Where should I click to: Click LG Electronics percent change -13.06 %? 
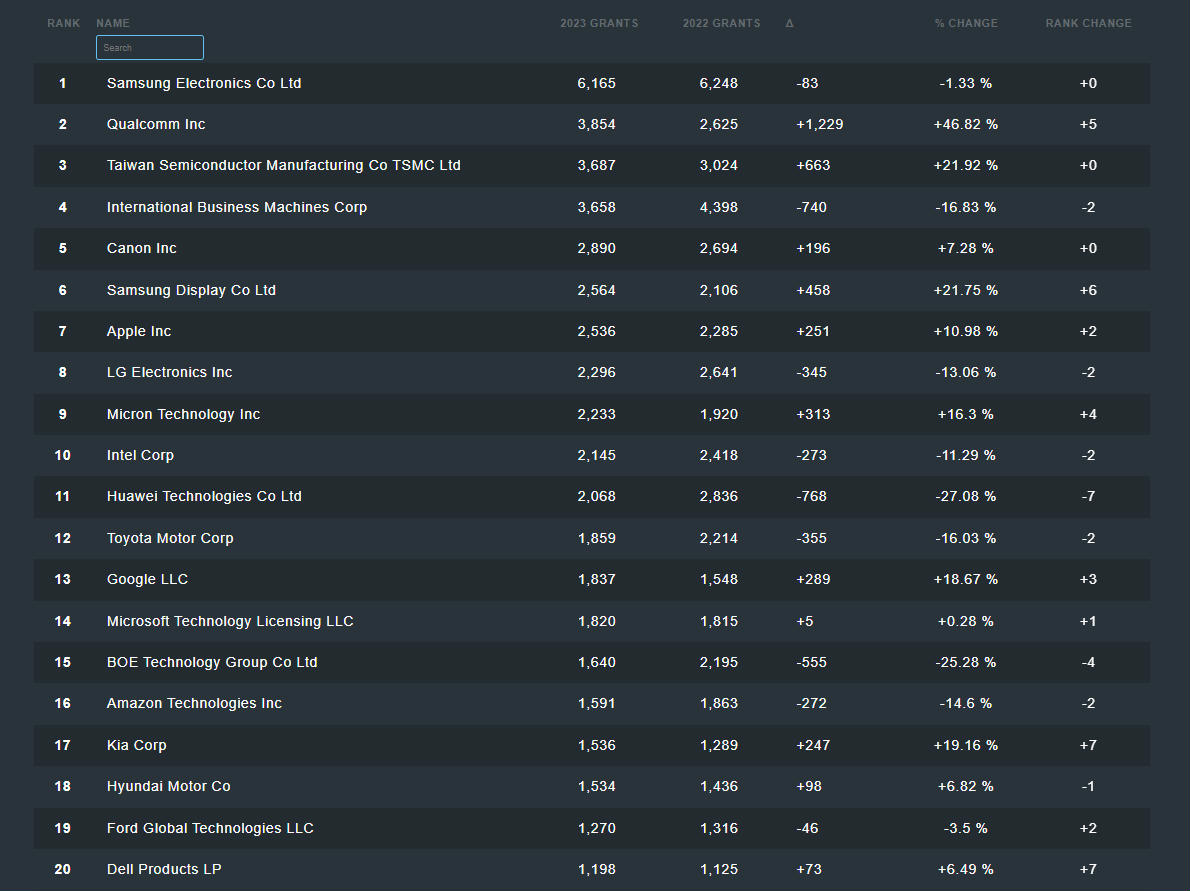click(966, 373)
